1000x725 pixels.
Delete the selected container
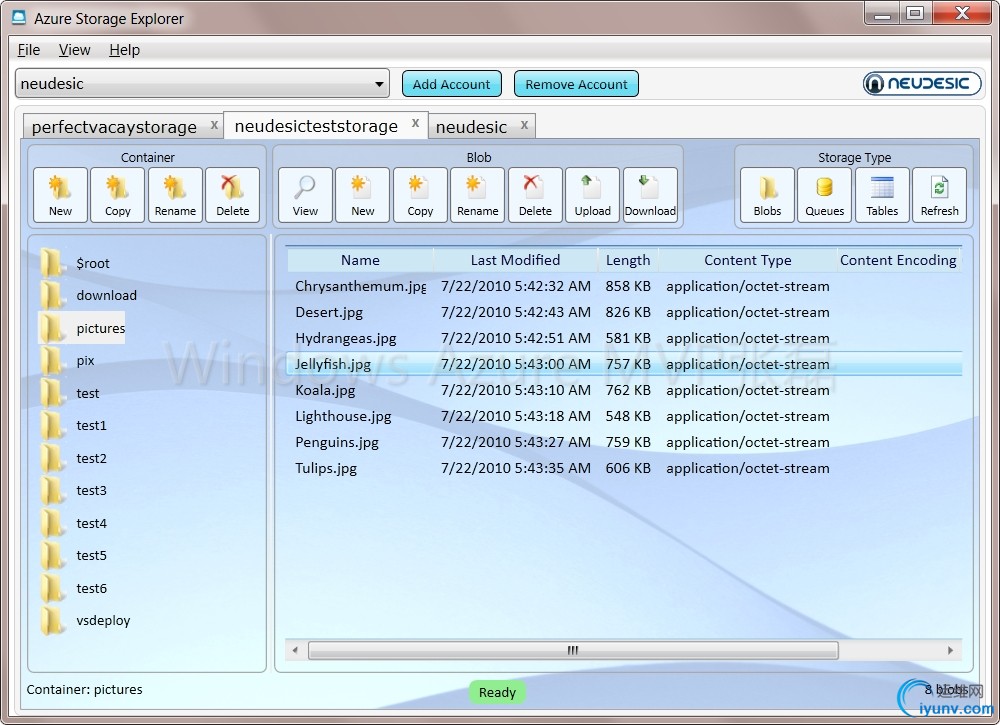point(233,195)
